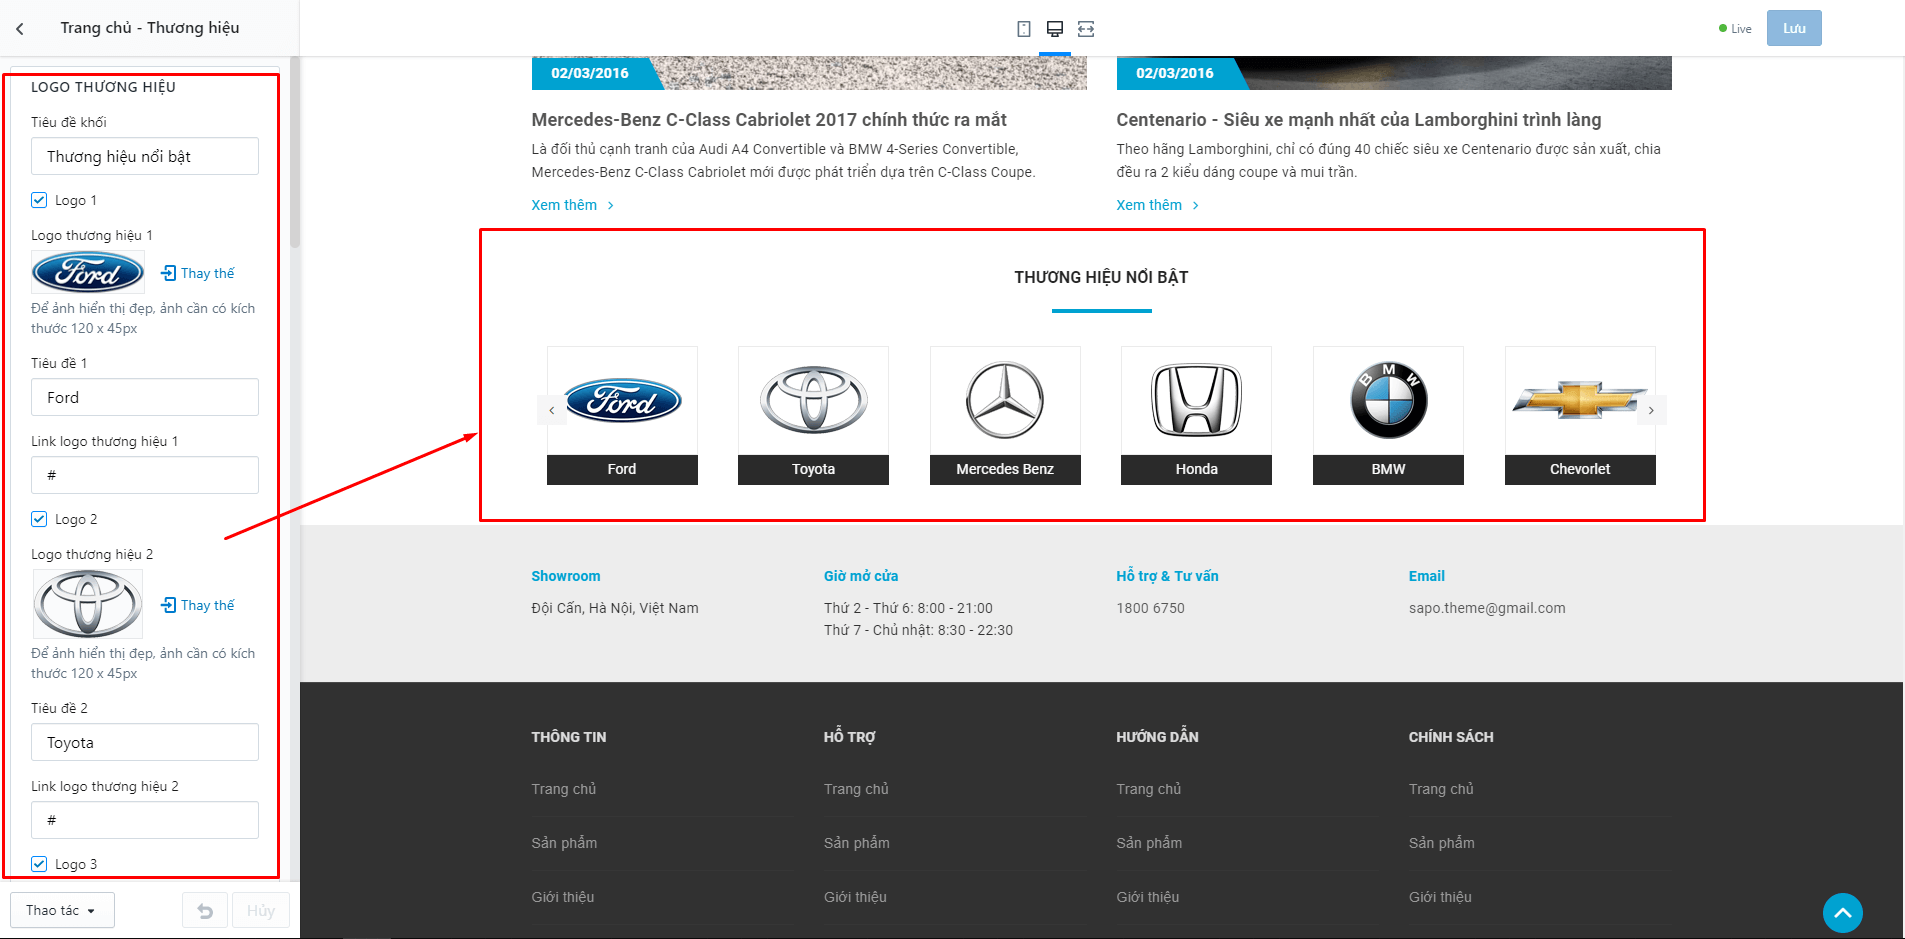Click the Đội Cấn, Hà Nội showroom address

(x=615, y=608)
